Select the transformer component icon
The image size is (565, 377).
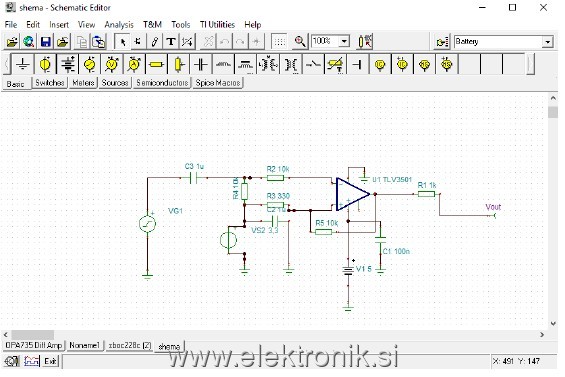268,65
